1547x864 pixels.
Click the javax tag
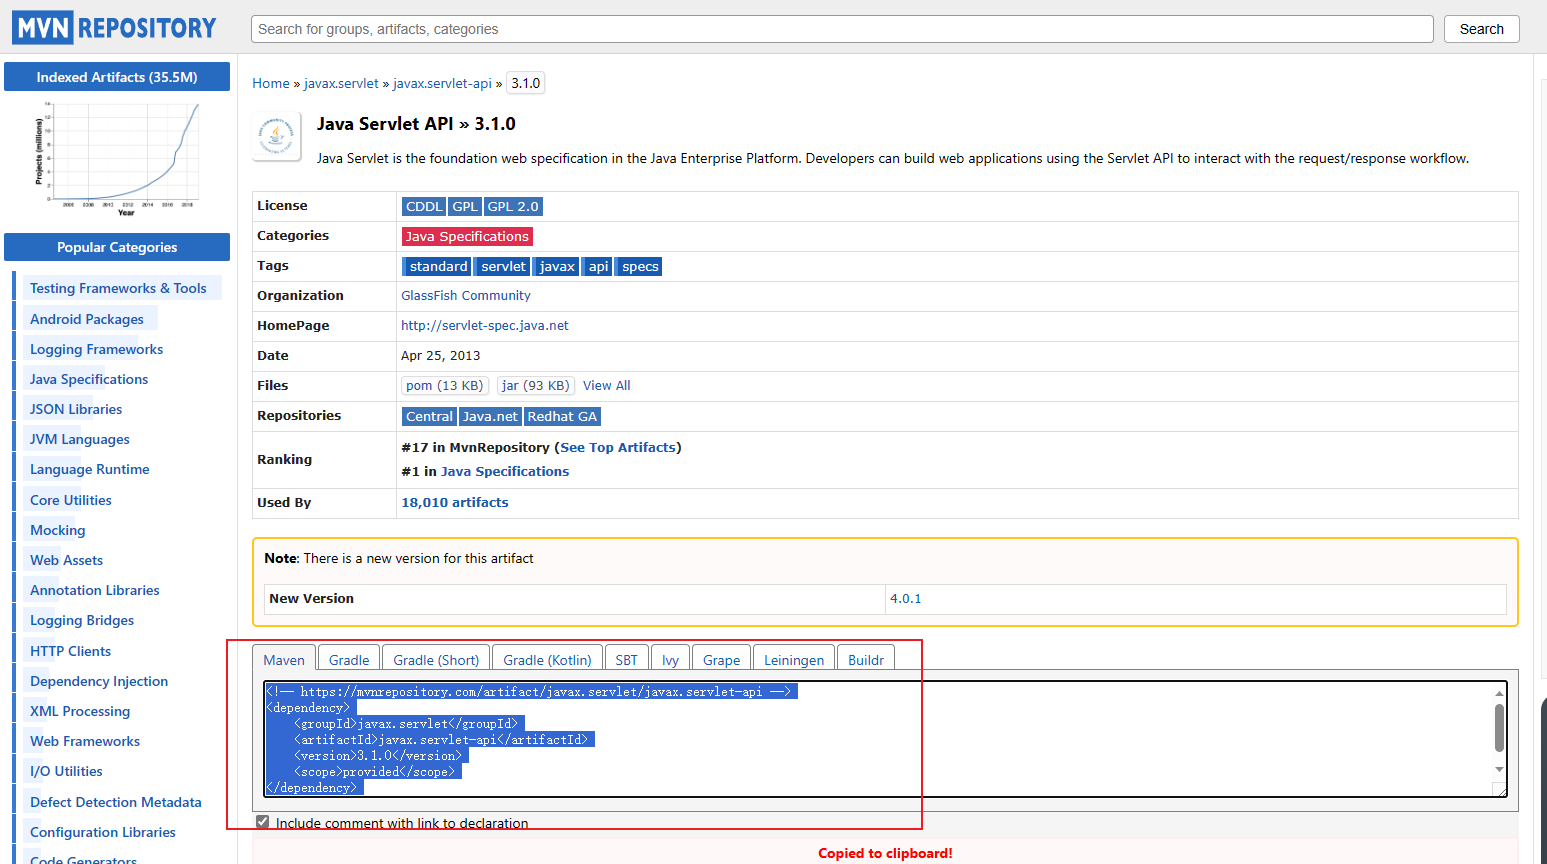tap(557, 266)
